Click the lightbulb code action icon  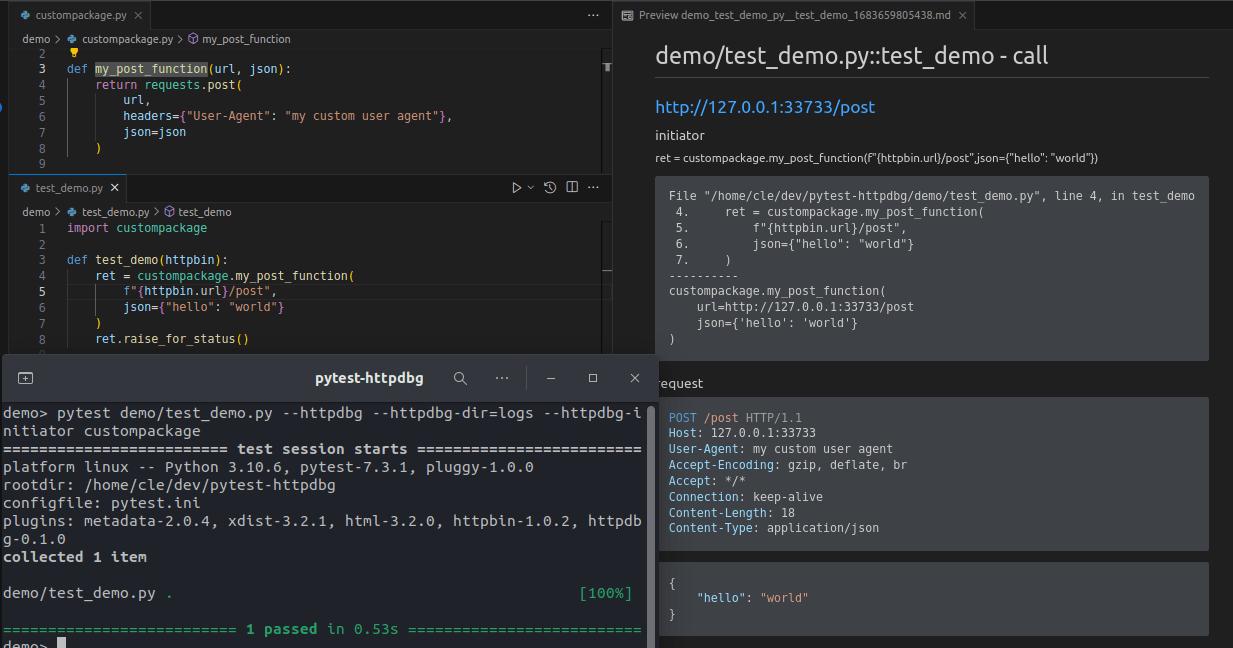coord(73,53)
